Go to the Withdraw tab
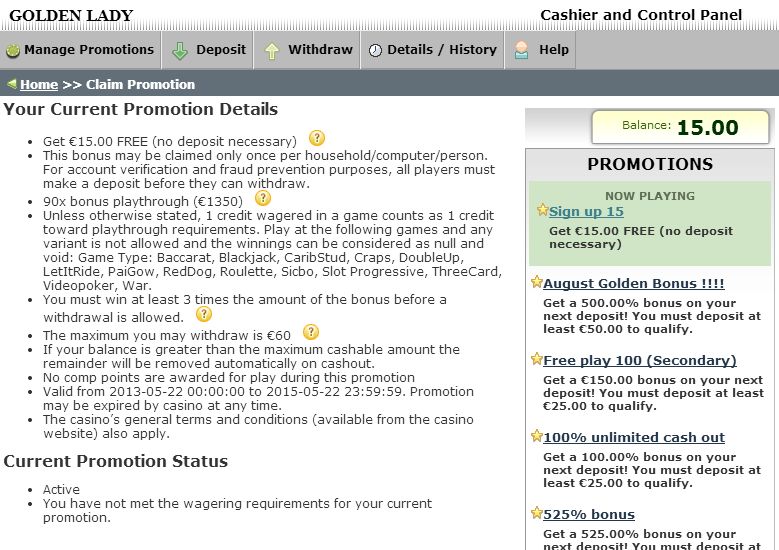This screenshot has width=779, height=550. pos(307,50)
